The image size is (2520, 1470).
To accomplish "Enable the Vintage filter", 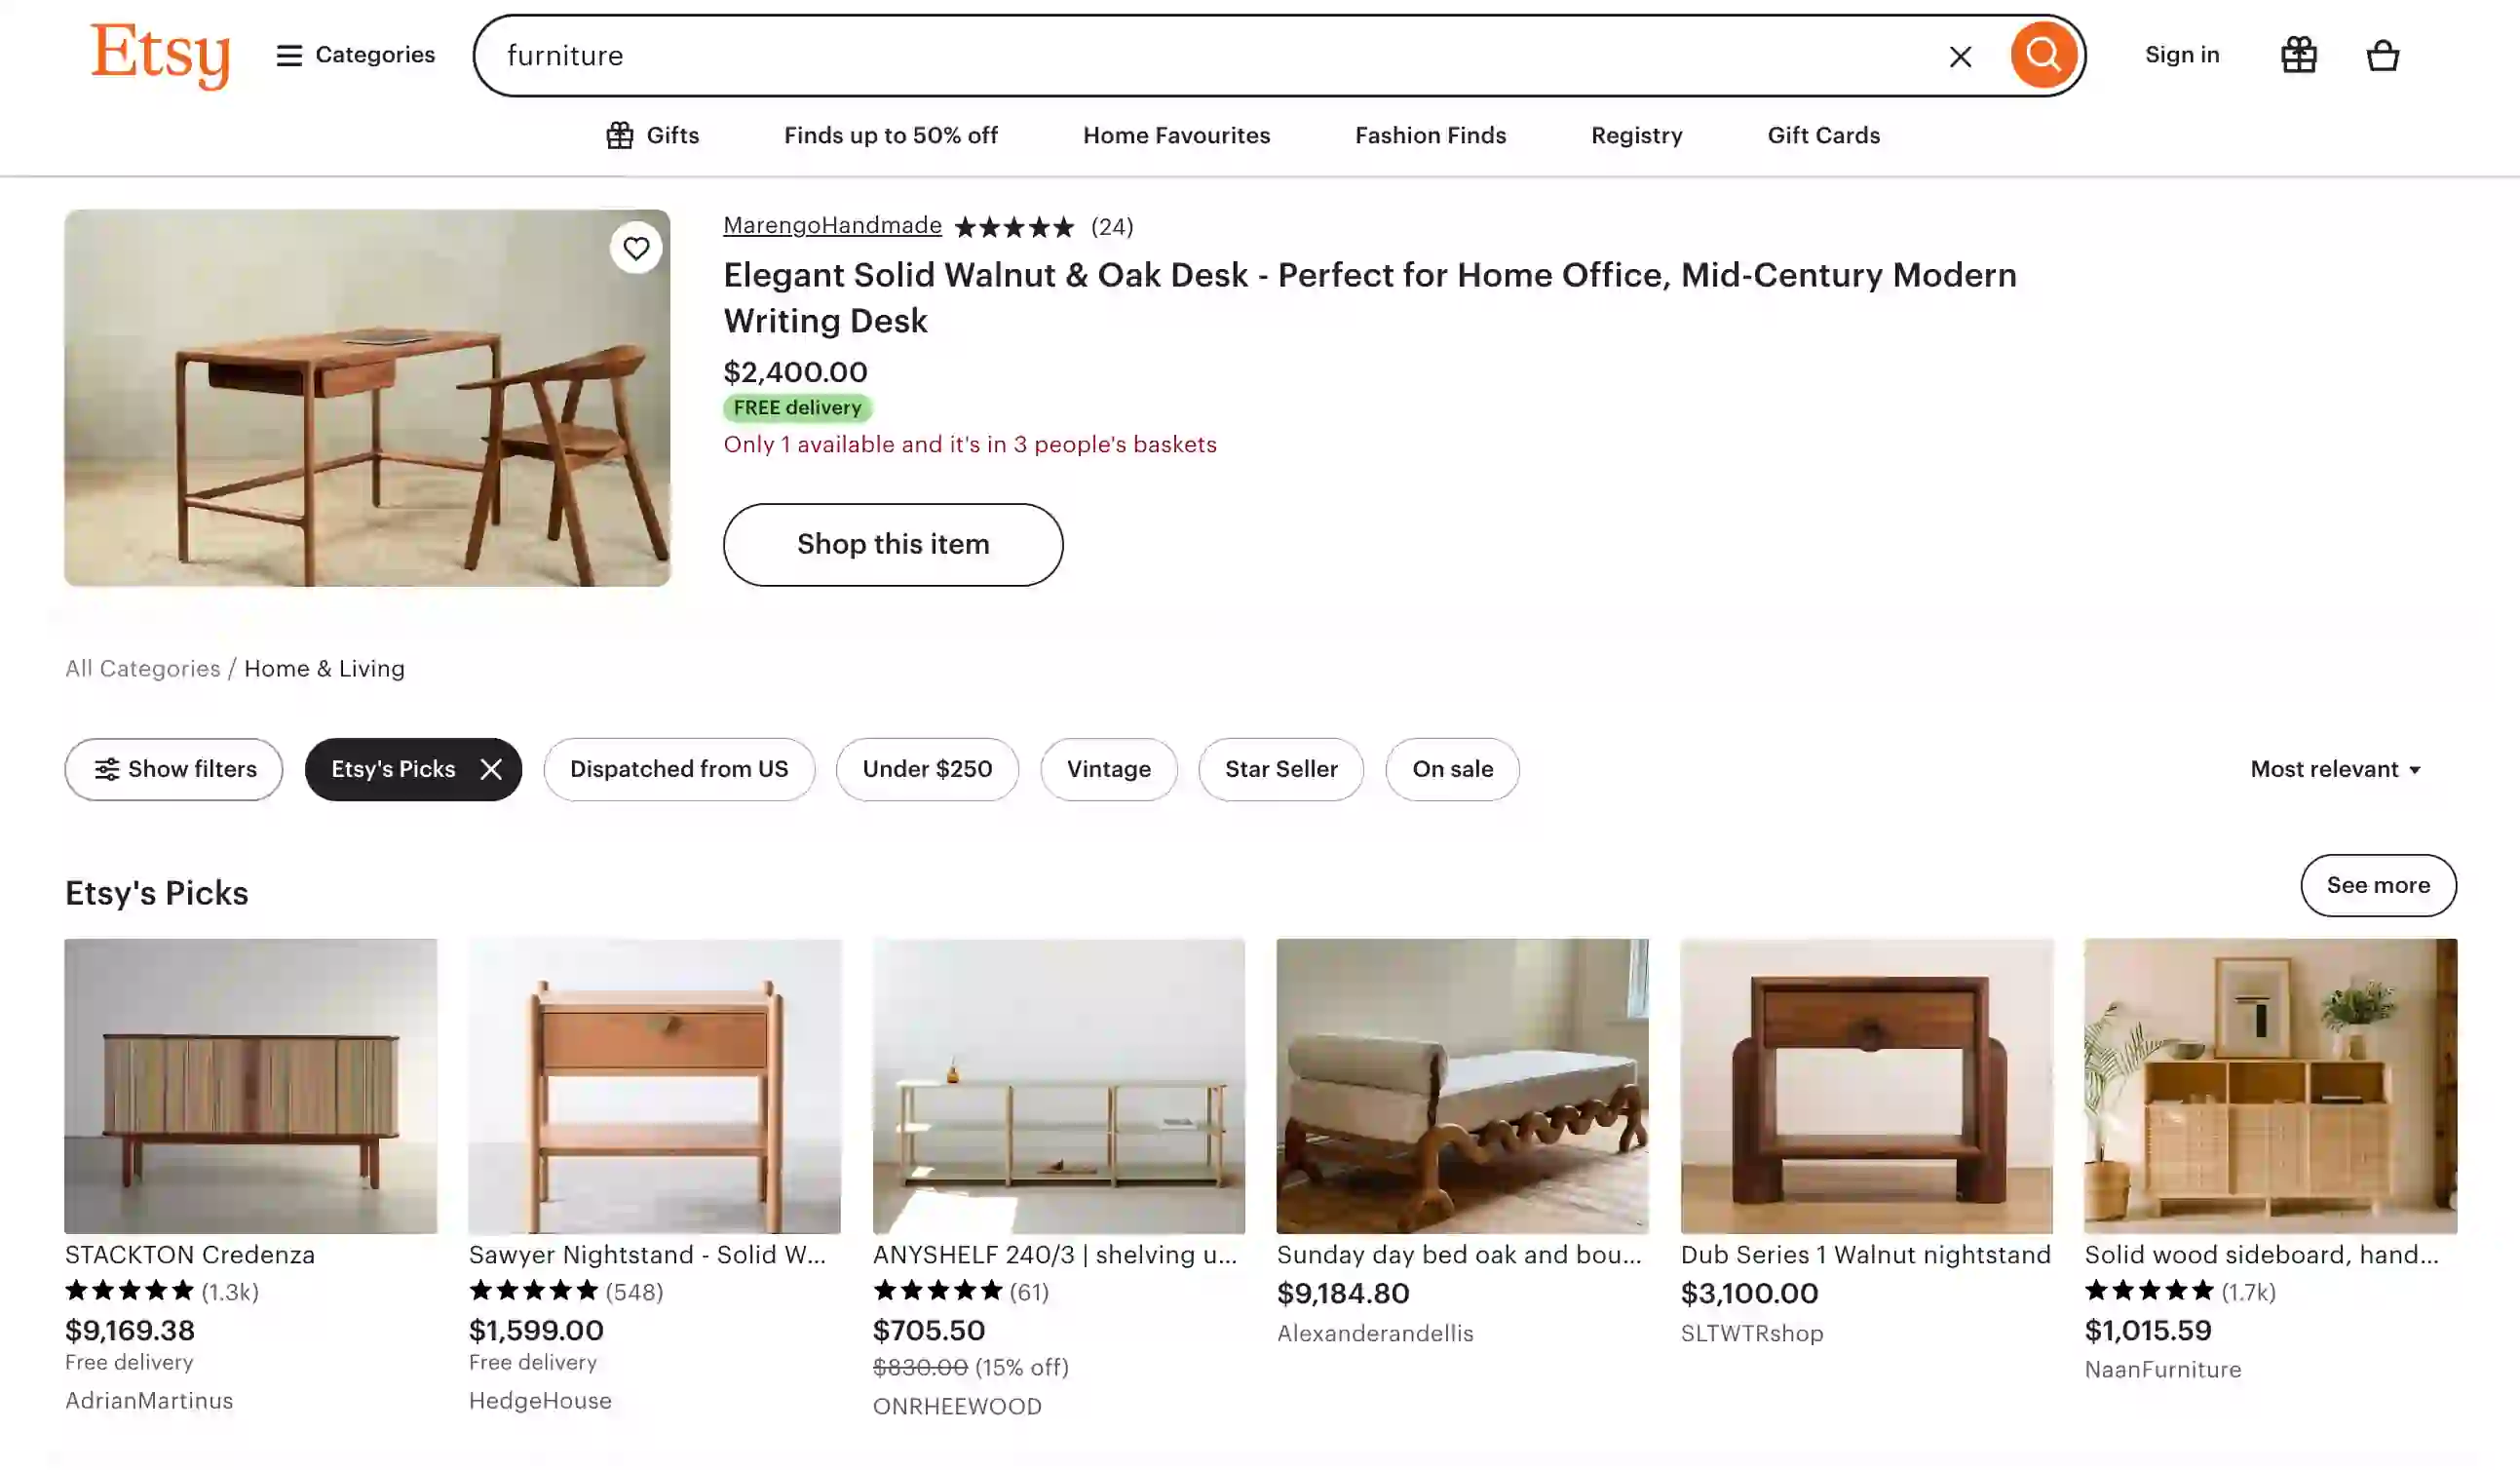I will [x=1108, y=769].
